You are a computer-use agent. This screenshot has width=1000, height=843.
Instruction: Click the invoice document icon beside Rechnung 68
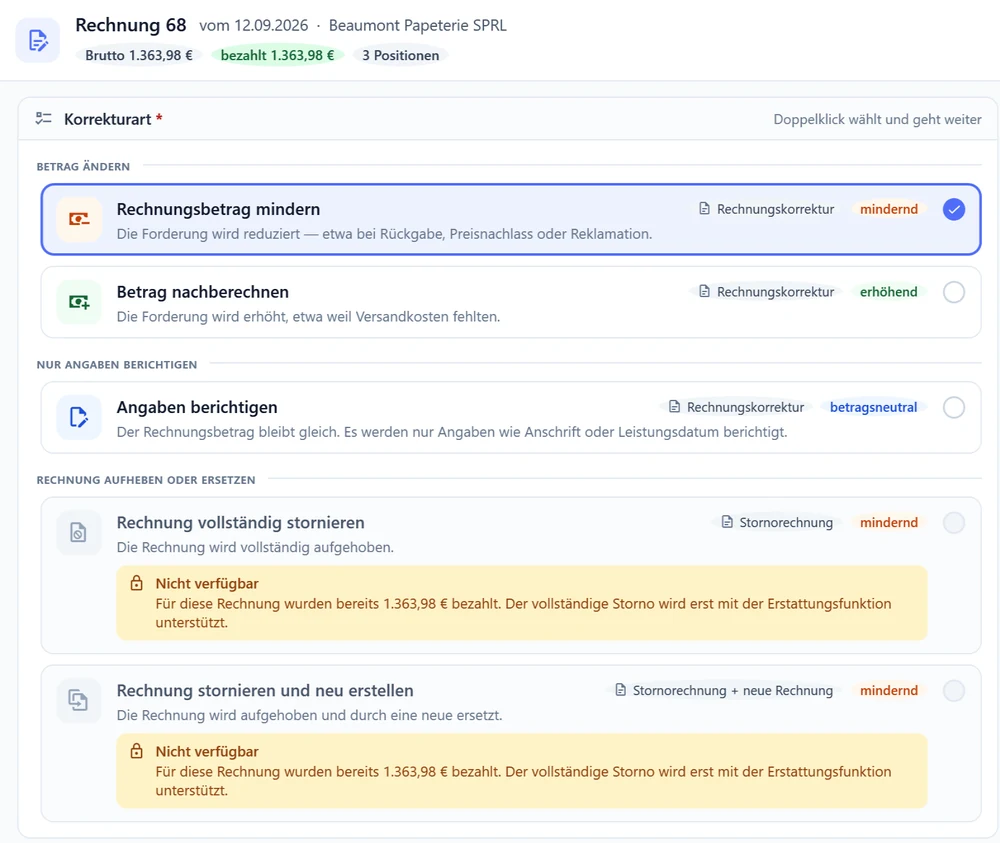(38, 40)
